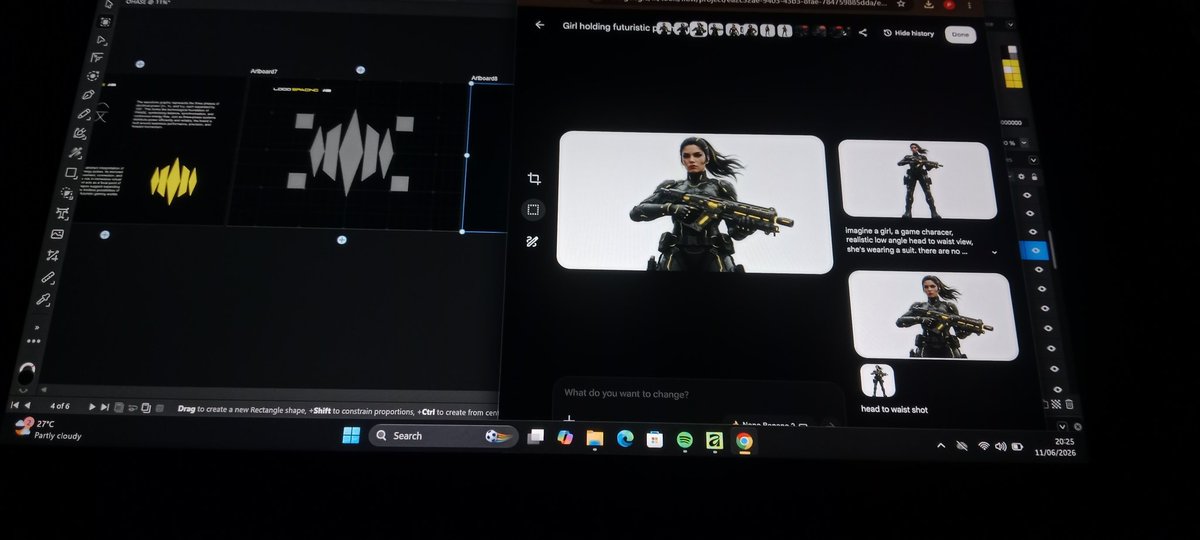Select the Color Picker eyedropper tool

pyautogui.click(x=44, y=299)
